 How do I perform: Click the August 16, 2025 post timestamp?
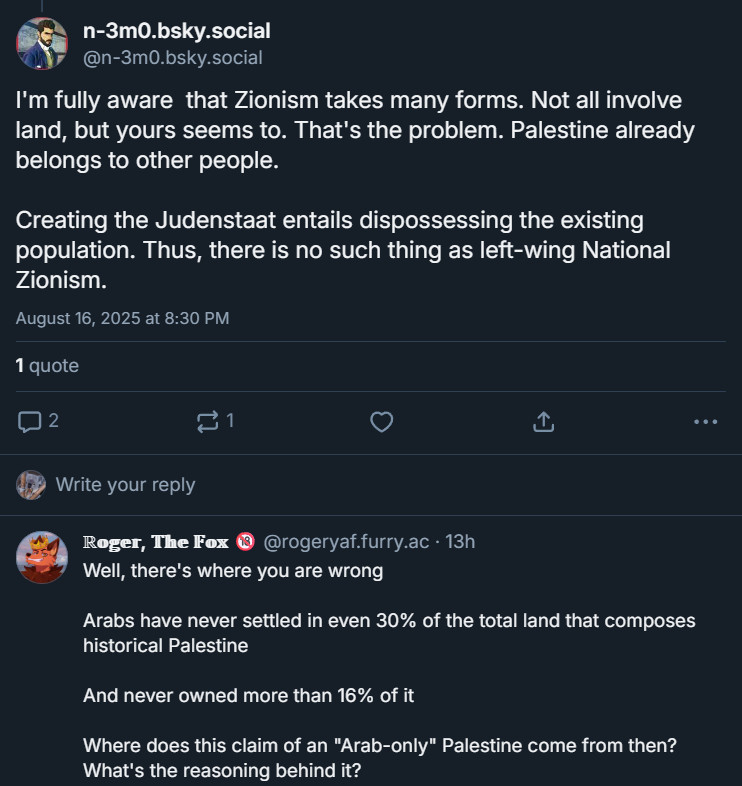pyautogui.click(x=122, y=318)
